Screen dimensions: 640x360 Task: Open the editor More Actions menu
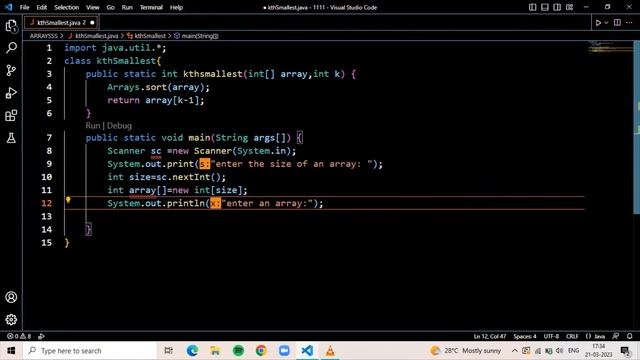click(629, 22)
